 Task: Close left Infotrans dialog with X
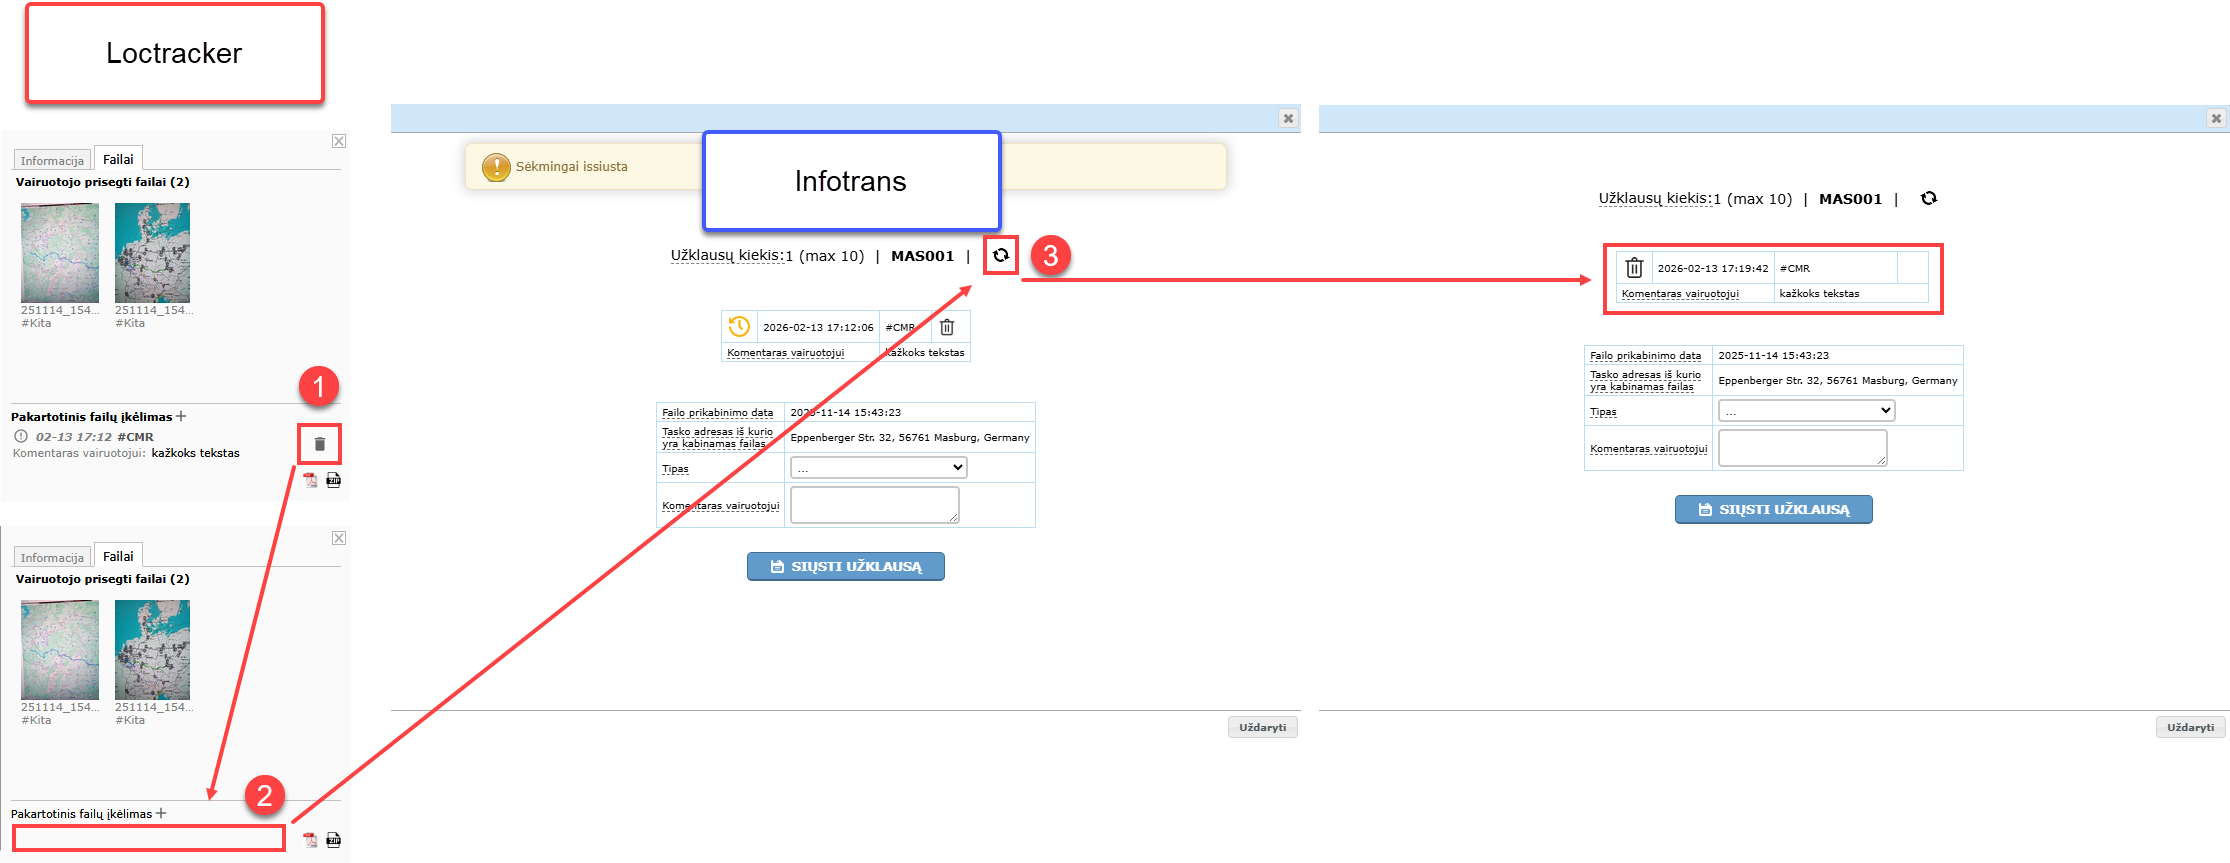[x=1288, y=118]
